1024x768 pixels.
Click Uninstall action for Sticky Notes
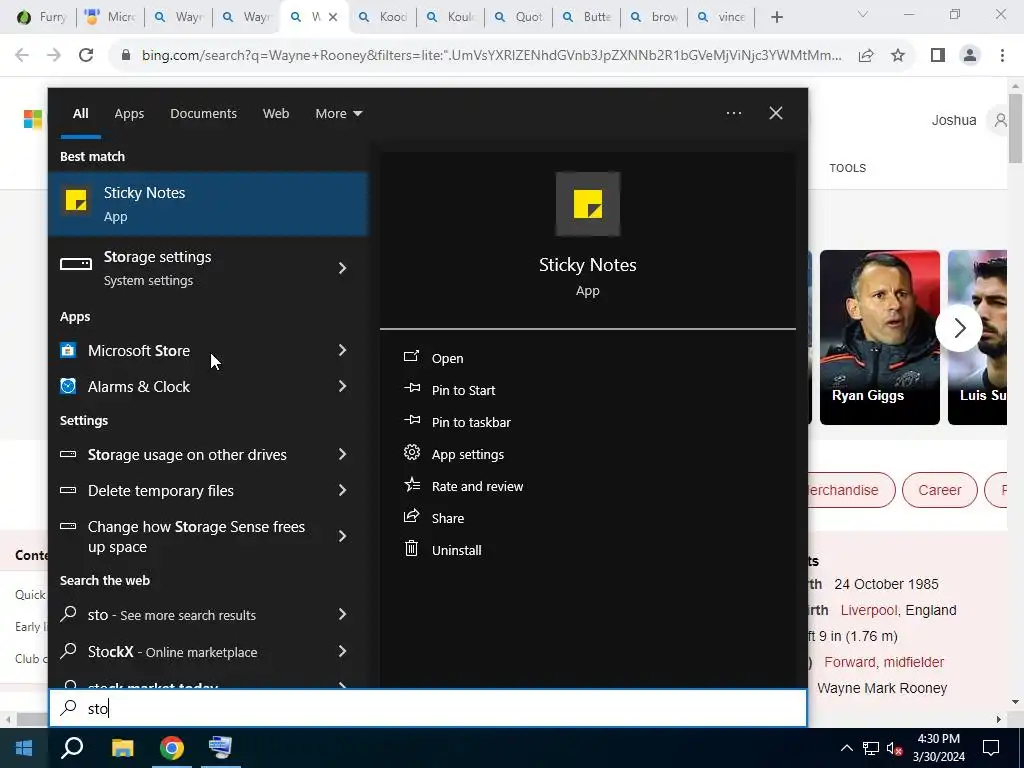tap(456, 550)
